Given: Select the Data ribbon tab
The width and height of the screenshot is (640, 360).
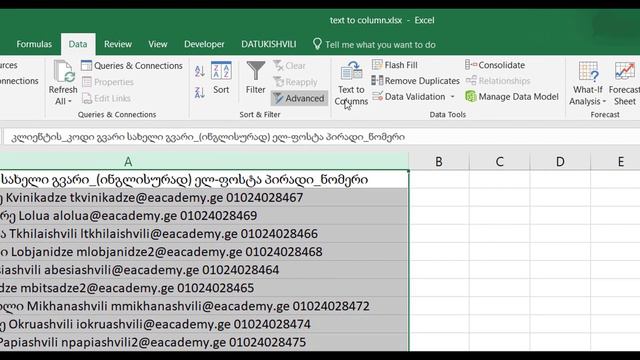Looking at the screenshot, I should [x=78, y=44].
